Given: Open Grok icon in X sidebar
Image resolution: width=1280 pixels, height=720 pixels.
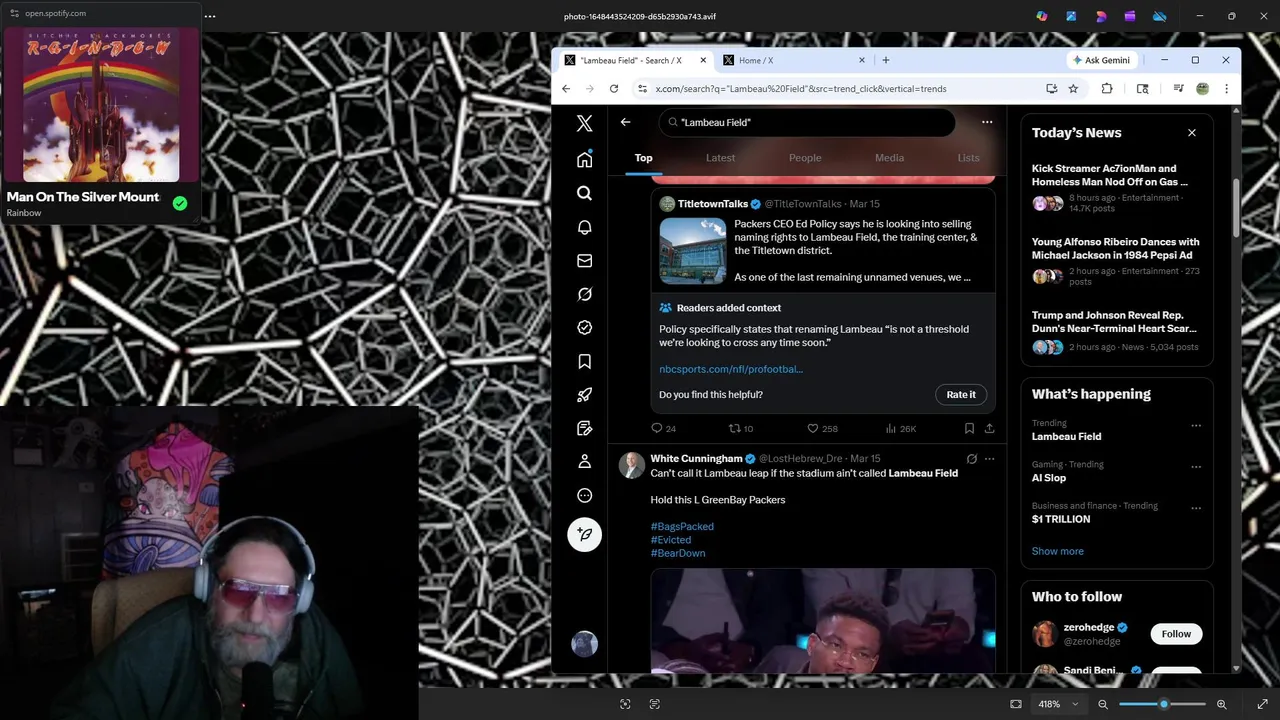Looking at the screenshot, I should click(585, 294).
